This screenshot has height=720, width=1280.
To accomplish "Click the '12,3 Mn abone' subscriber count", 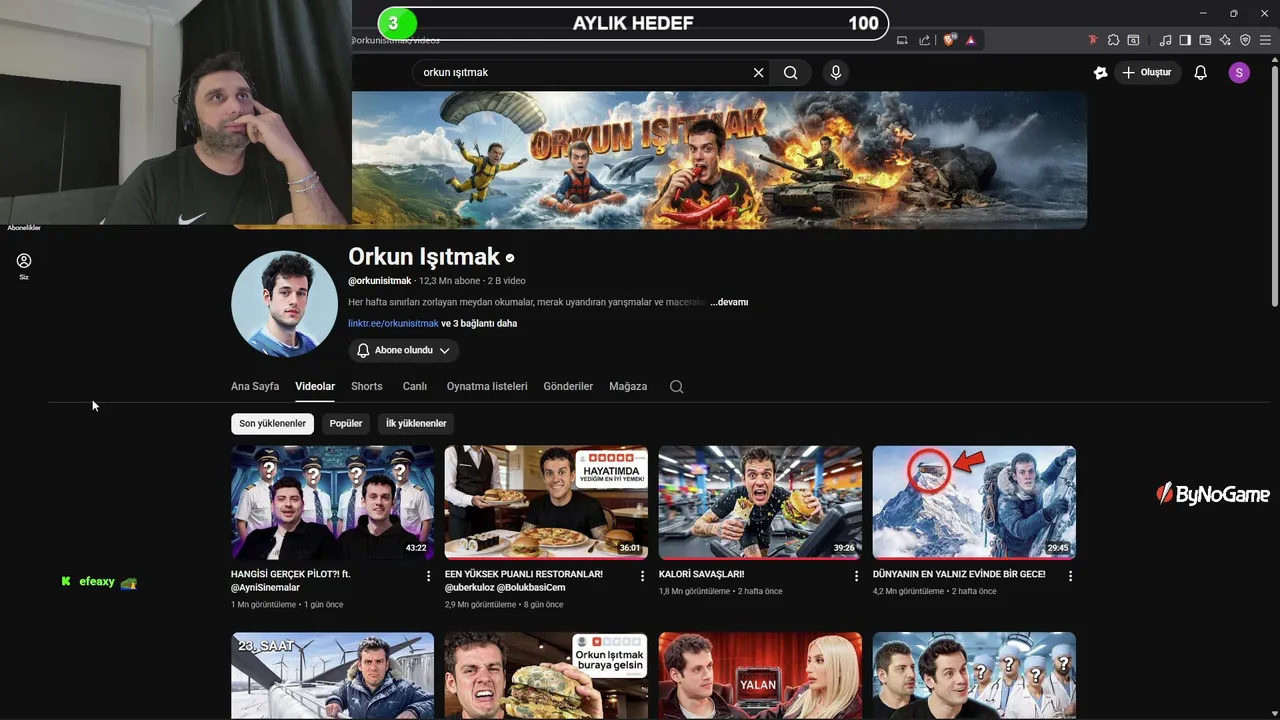I will [x=449, y=281].
